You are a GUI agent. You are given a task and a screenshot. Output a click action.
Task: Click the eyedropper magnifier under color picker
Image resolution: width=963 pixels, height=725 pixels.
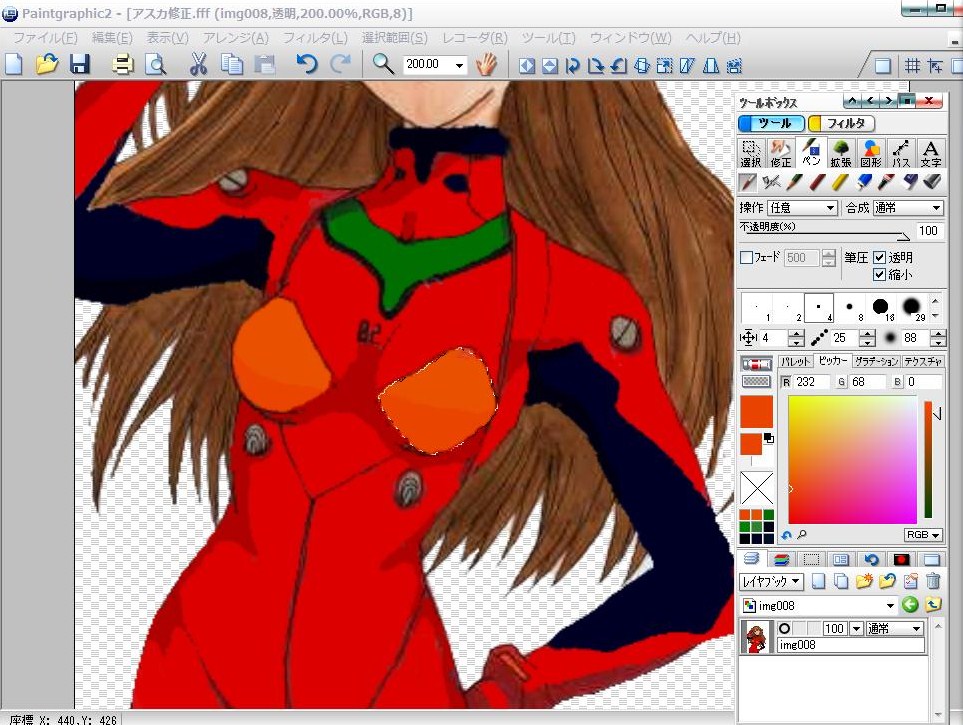click(x=801, y=535)
